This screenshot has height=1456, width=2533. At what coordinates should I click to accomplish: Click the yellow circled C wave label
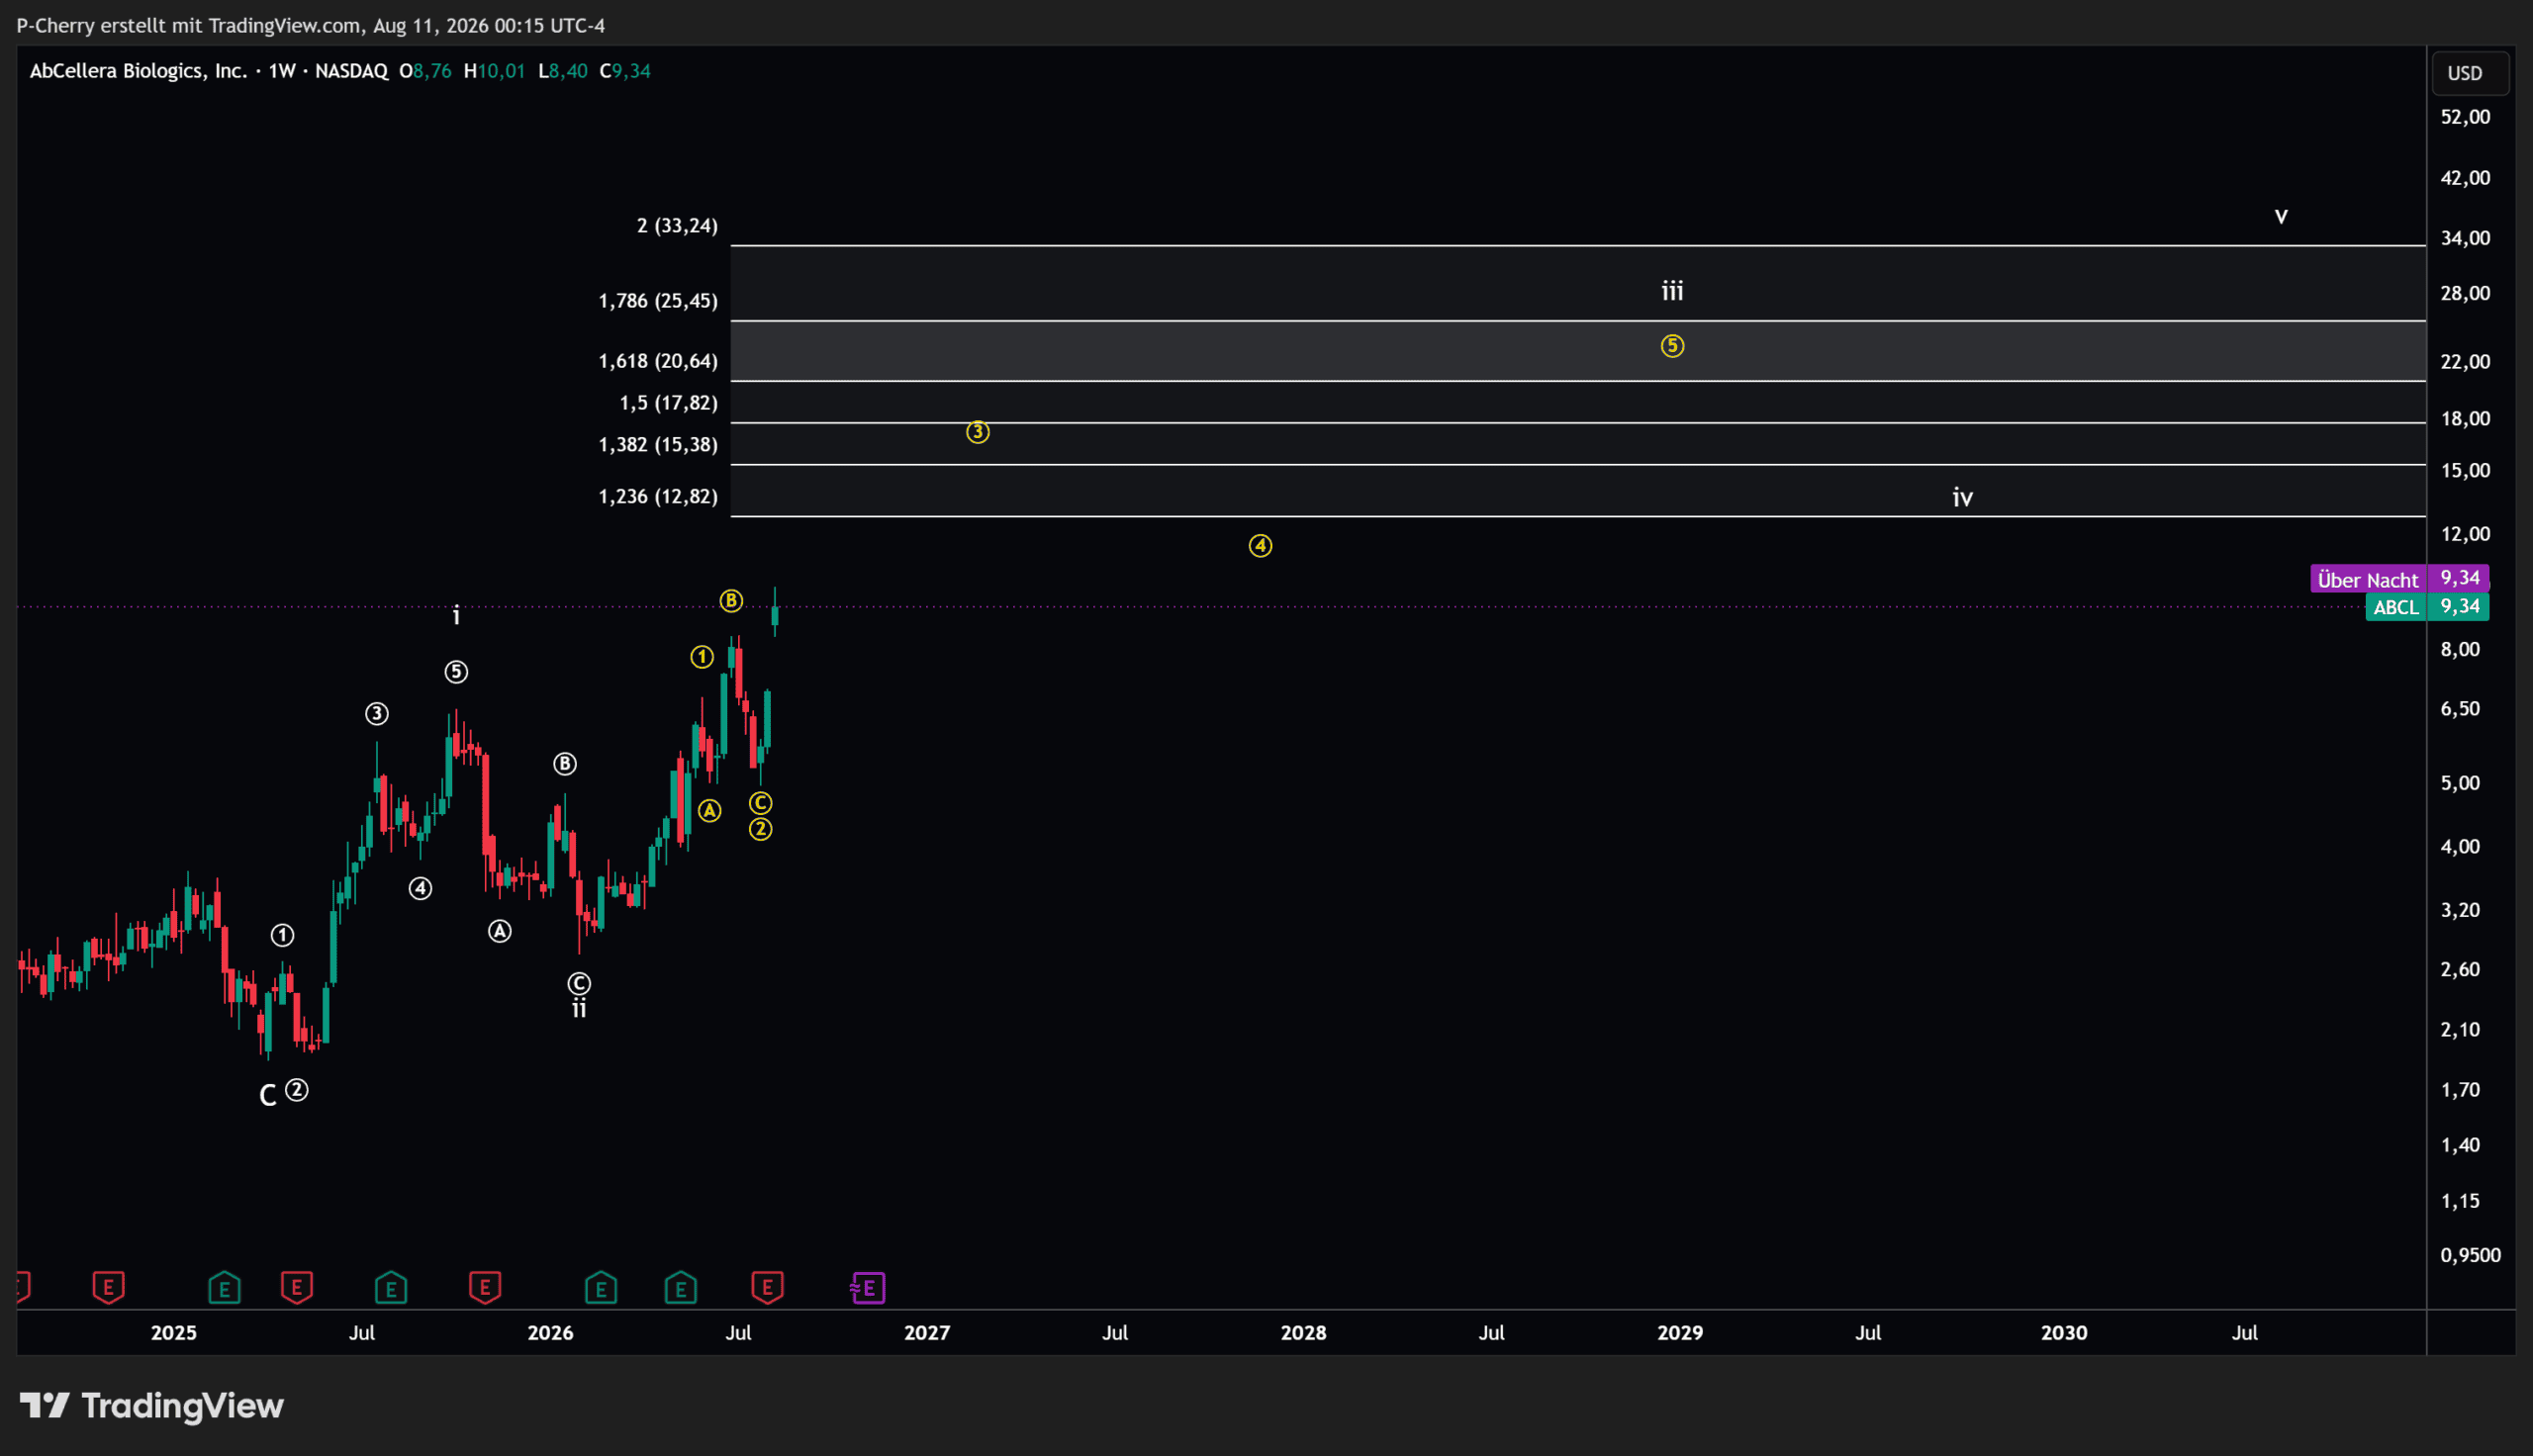pyautogui.click(x=760, y=803)
